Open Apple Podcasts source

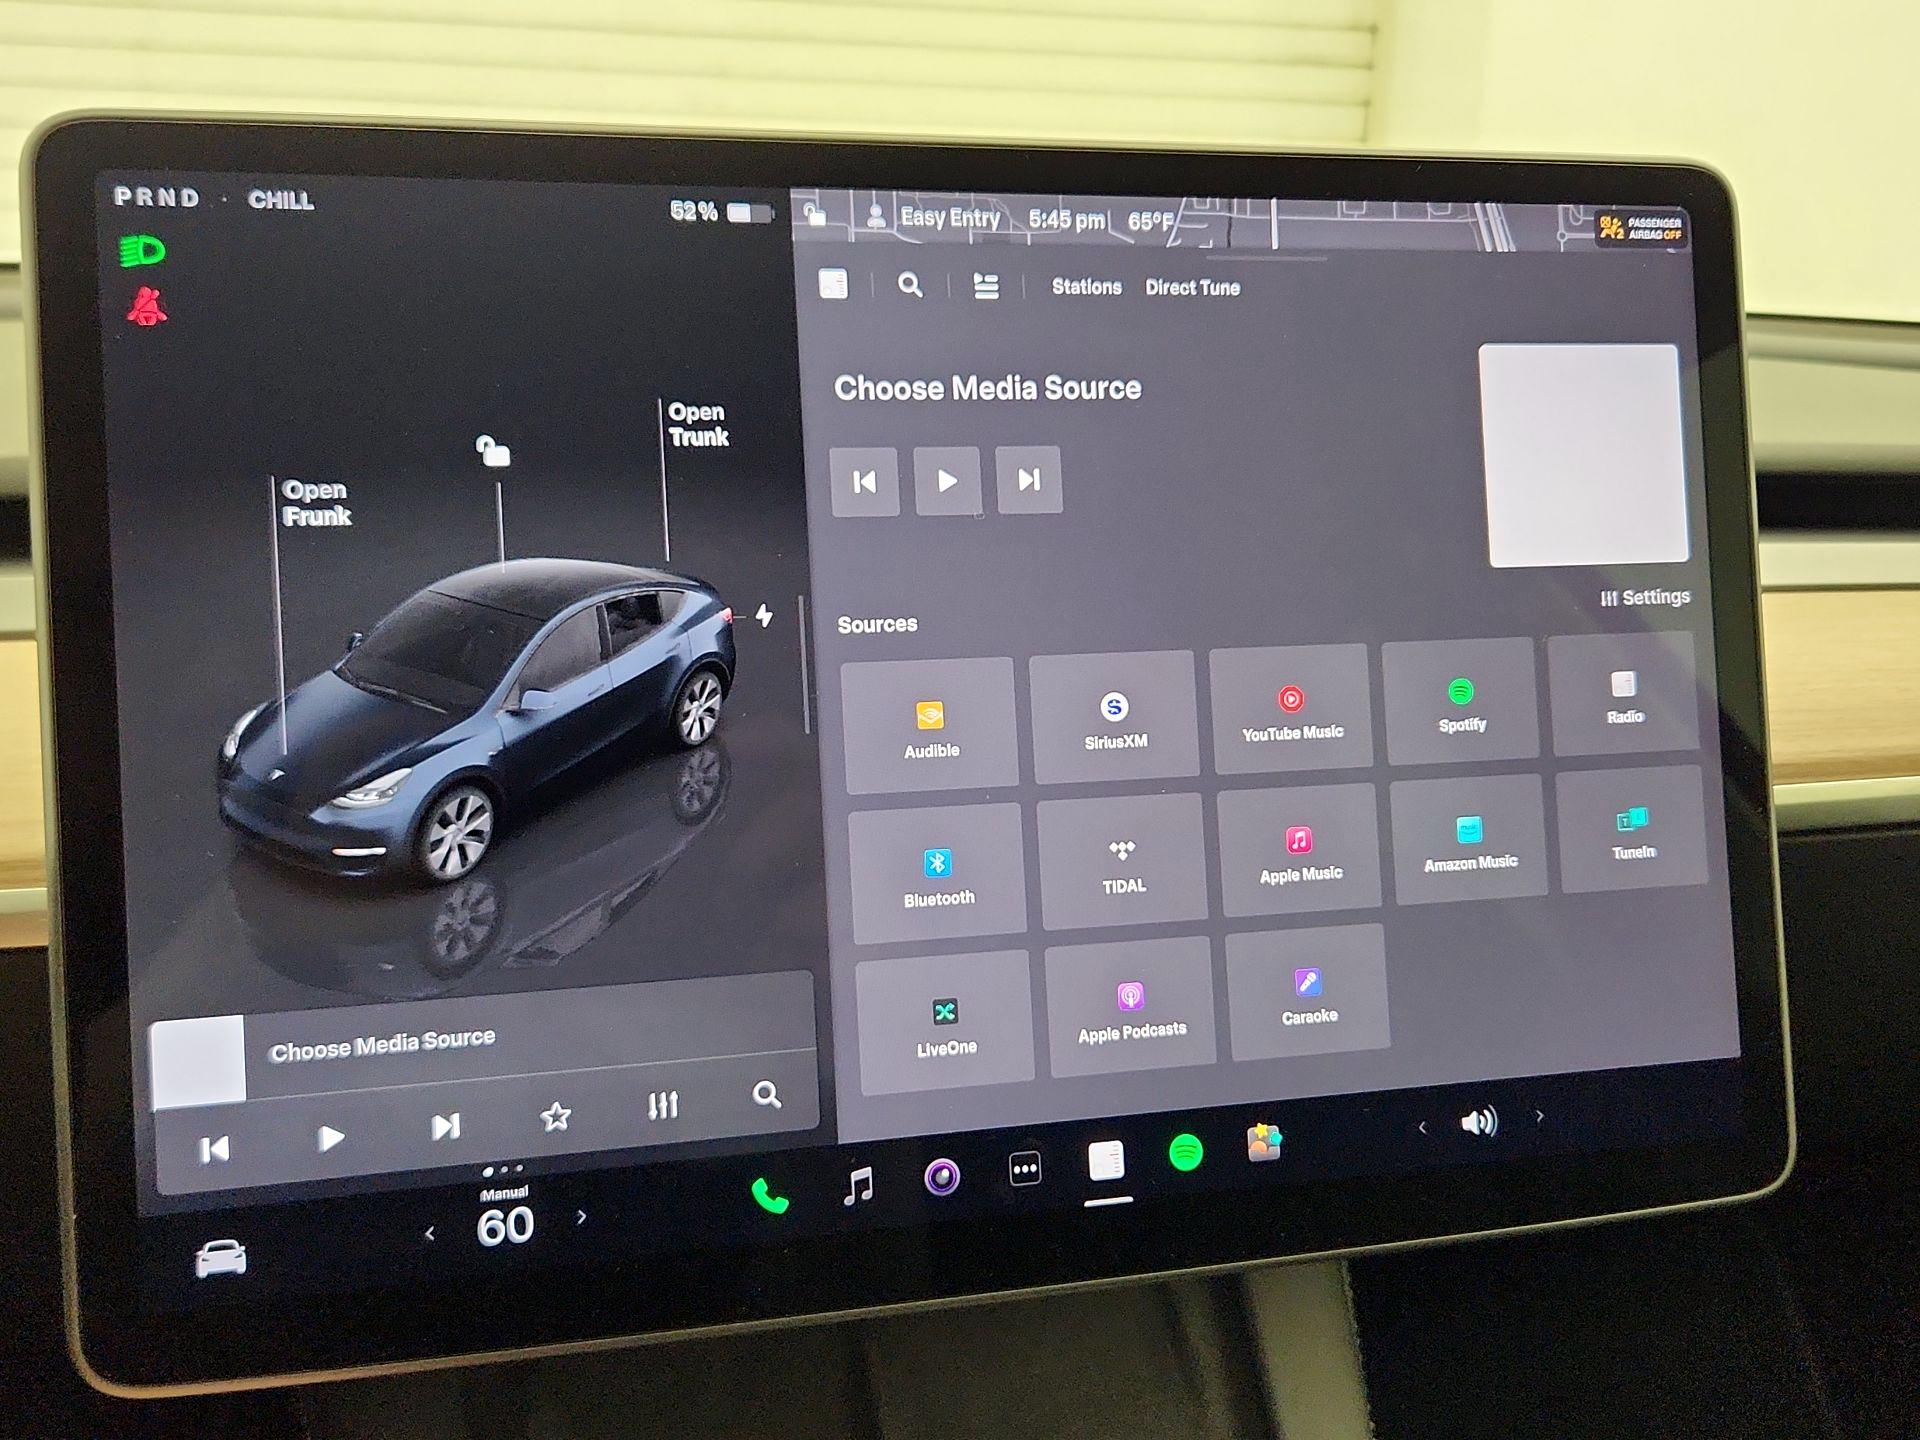click(1133, 1005)
